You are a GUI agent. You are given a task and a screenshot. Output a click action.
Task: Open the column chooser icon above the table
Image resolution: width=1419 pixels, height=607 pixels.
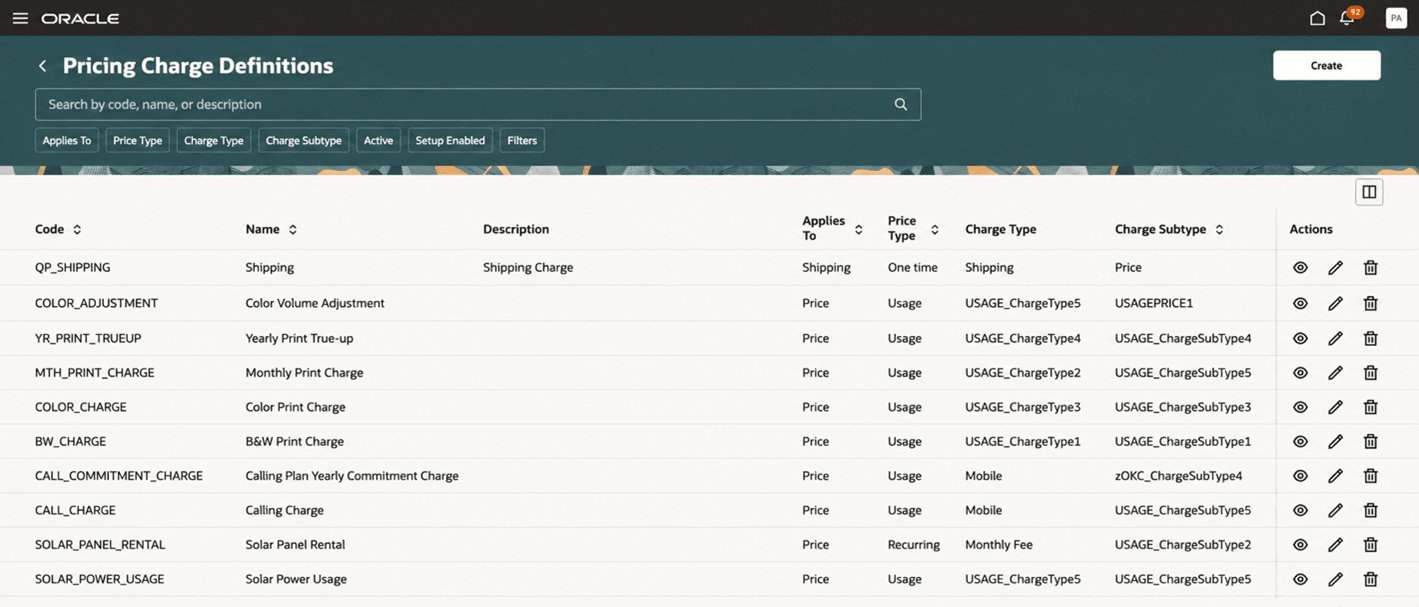point(1369,192)
